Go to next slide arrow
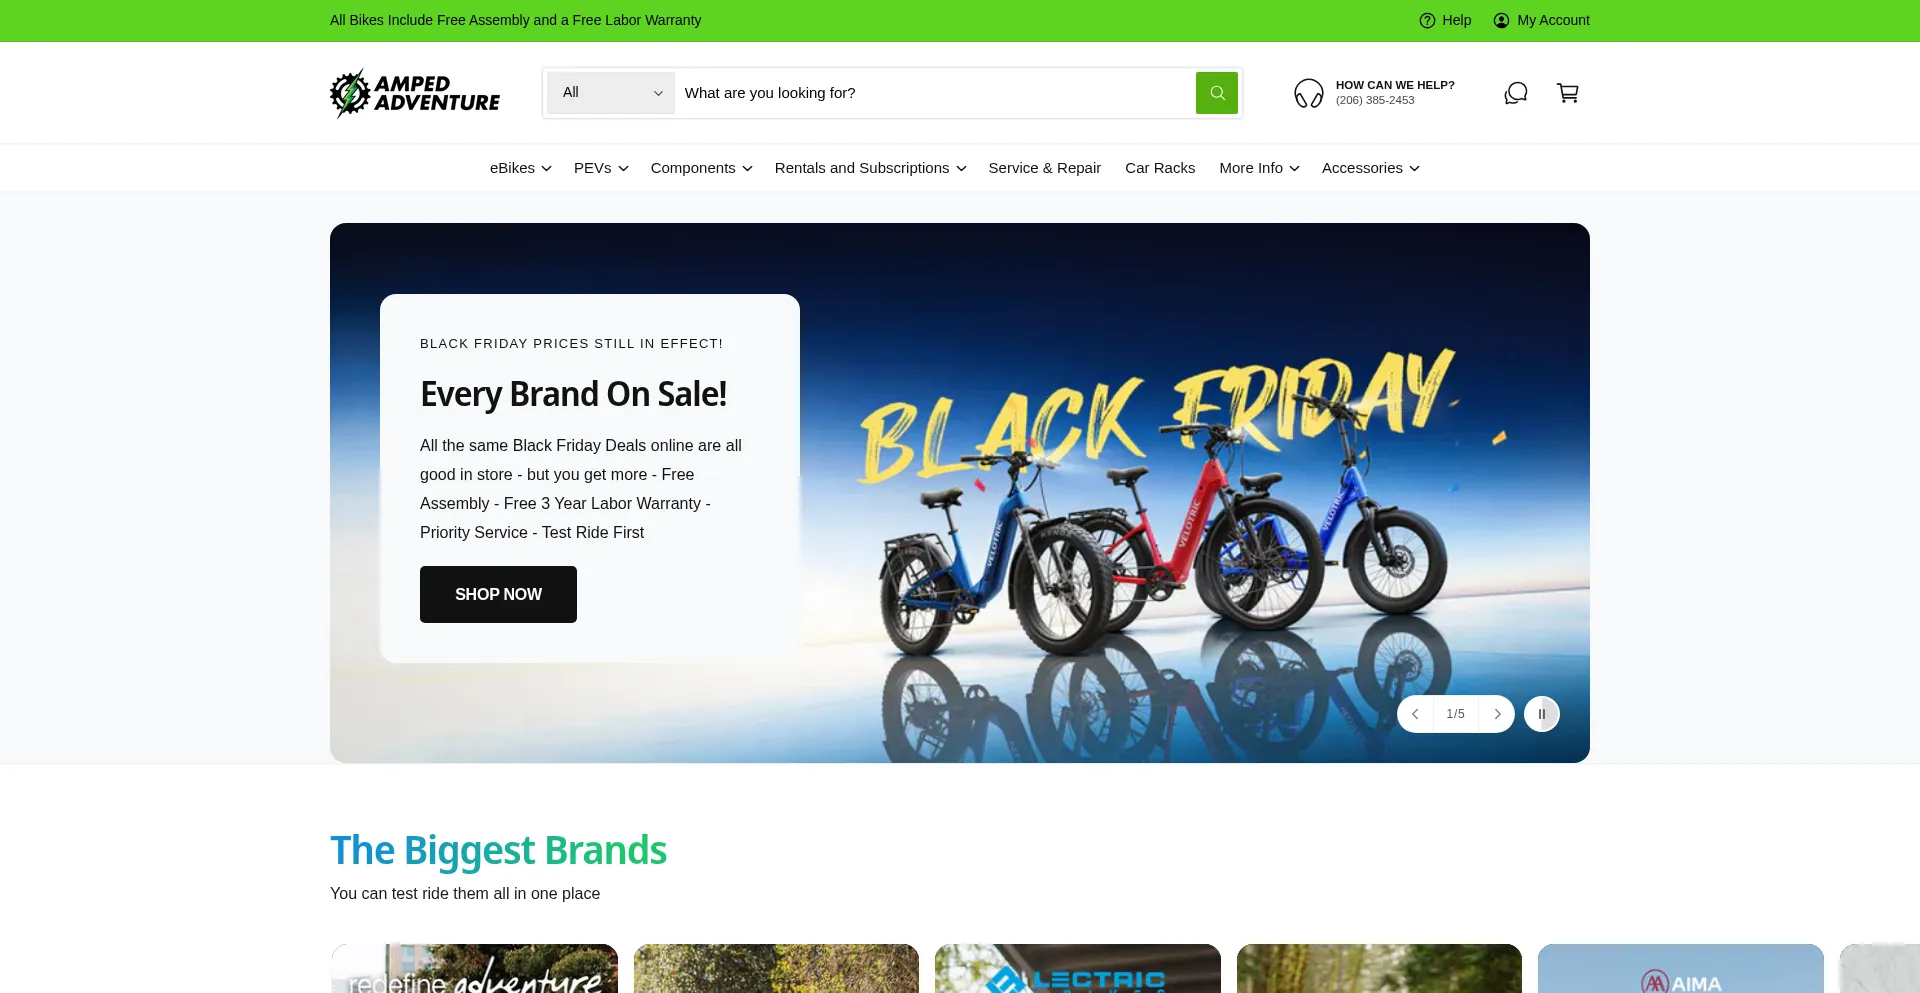 1497,714
